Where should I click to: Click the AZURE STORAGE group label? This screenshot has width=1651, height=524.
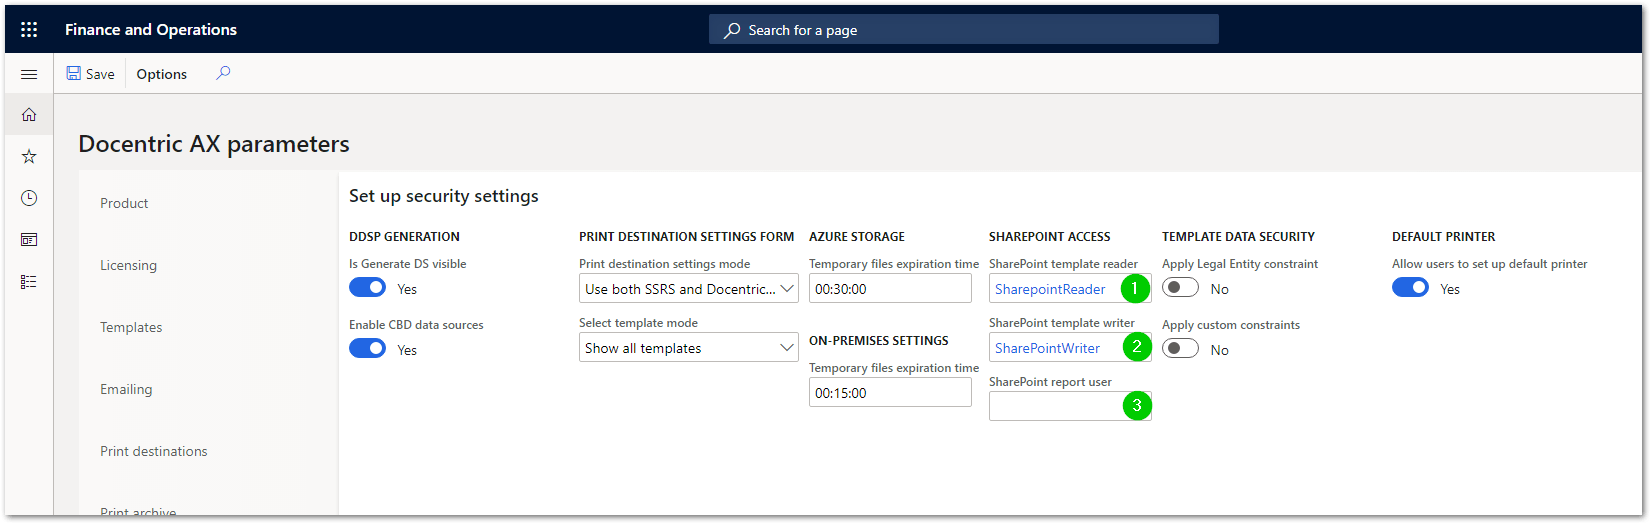point(857,237)
